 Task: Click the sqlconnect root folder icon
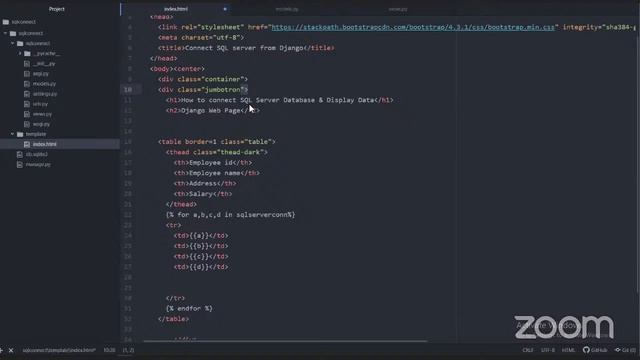coord(6,22)
